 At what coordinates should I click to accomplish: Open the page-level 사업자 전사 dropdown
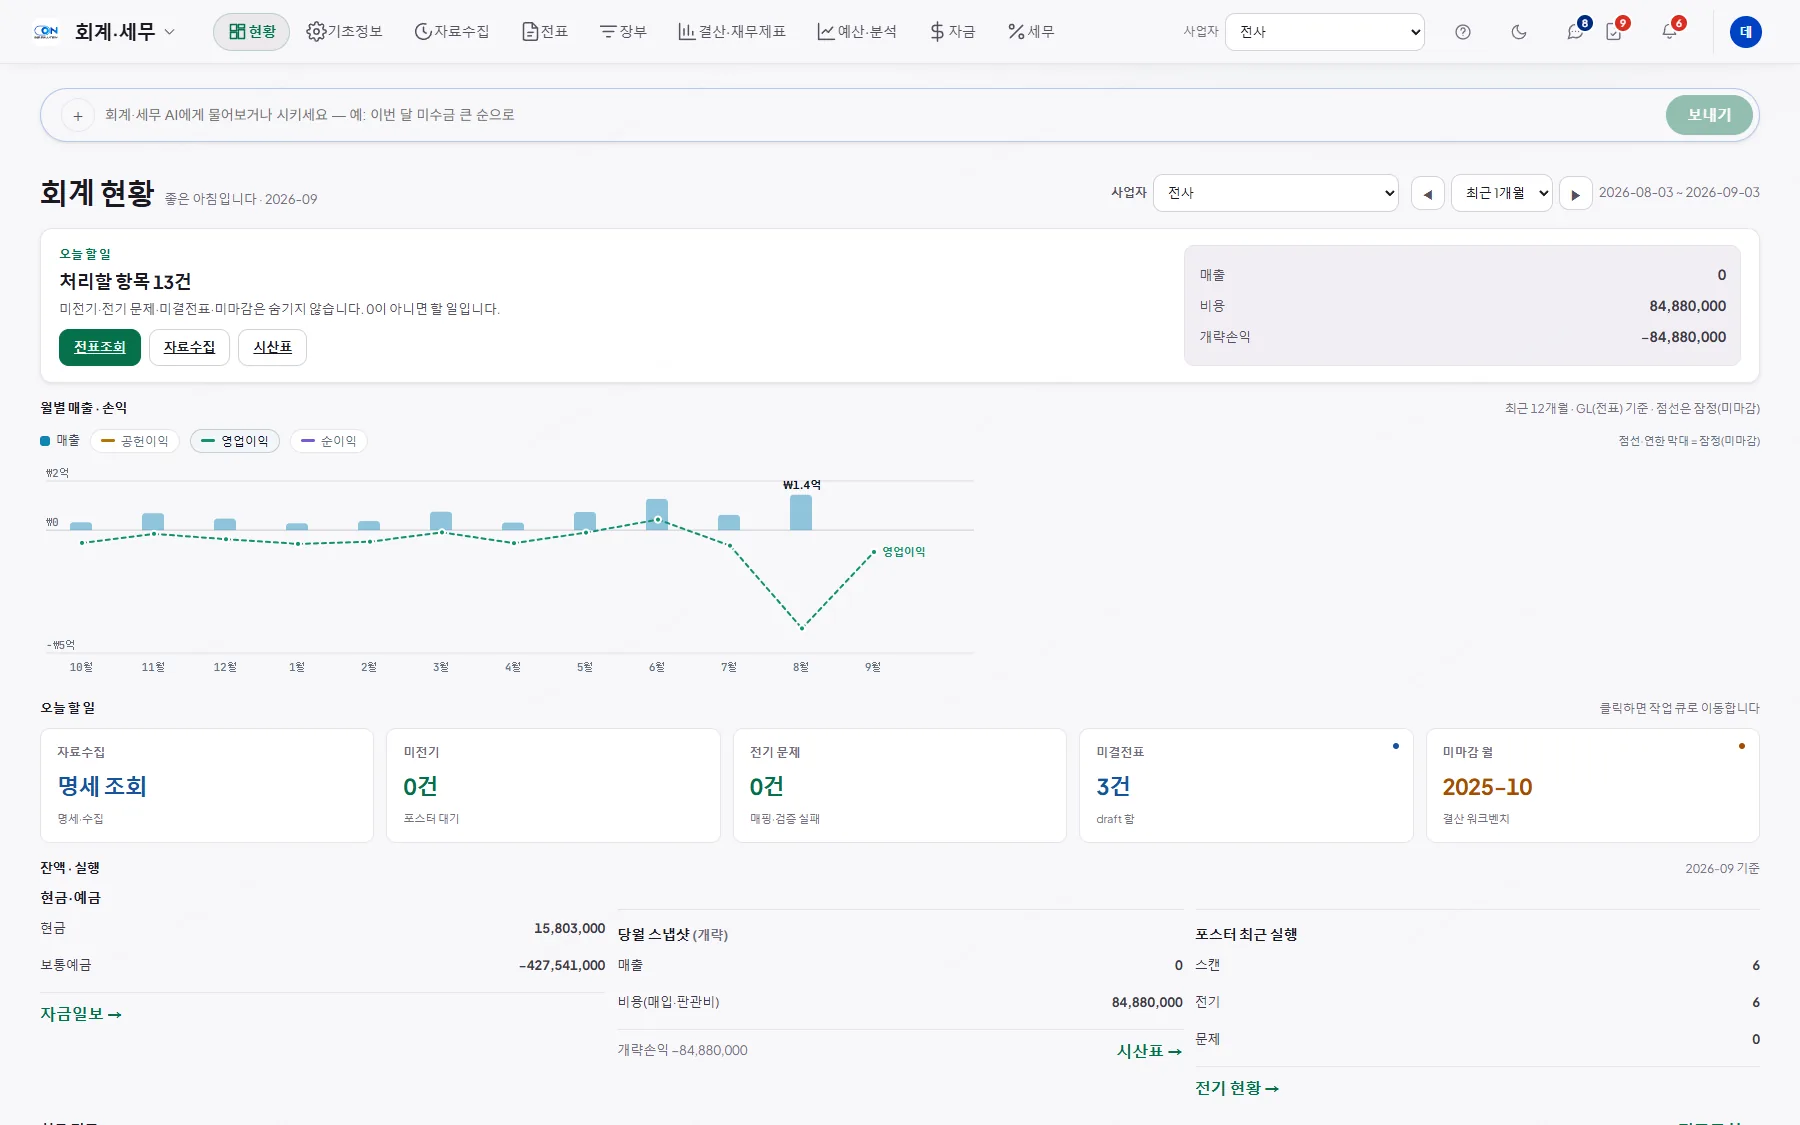[1276, 193]
